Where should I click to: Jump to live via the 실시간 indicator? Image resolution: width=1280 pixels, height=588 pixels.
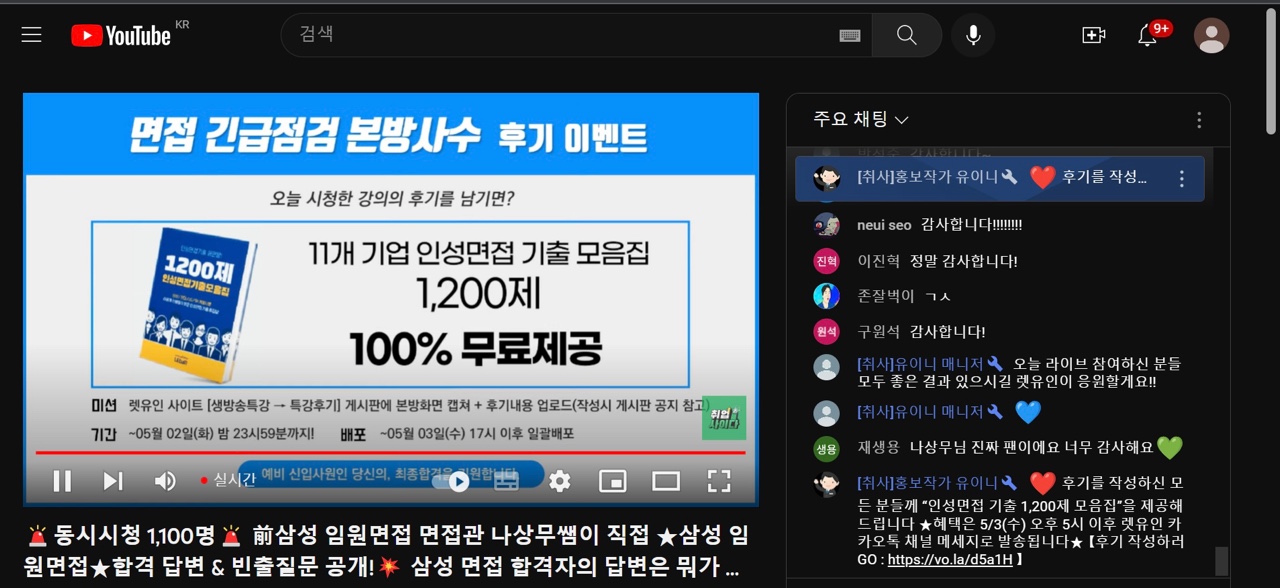228,480
